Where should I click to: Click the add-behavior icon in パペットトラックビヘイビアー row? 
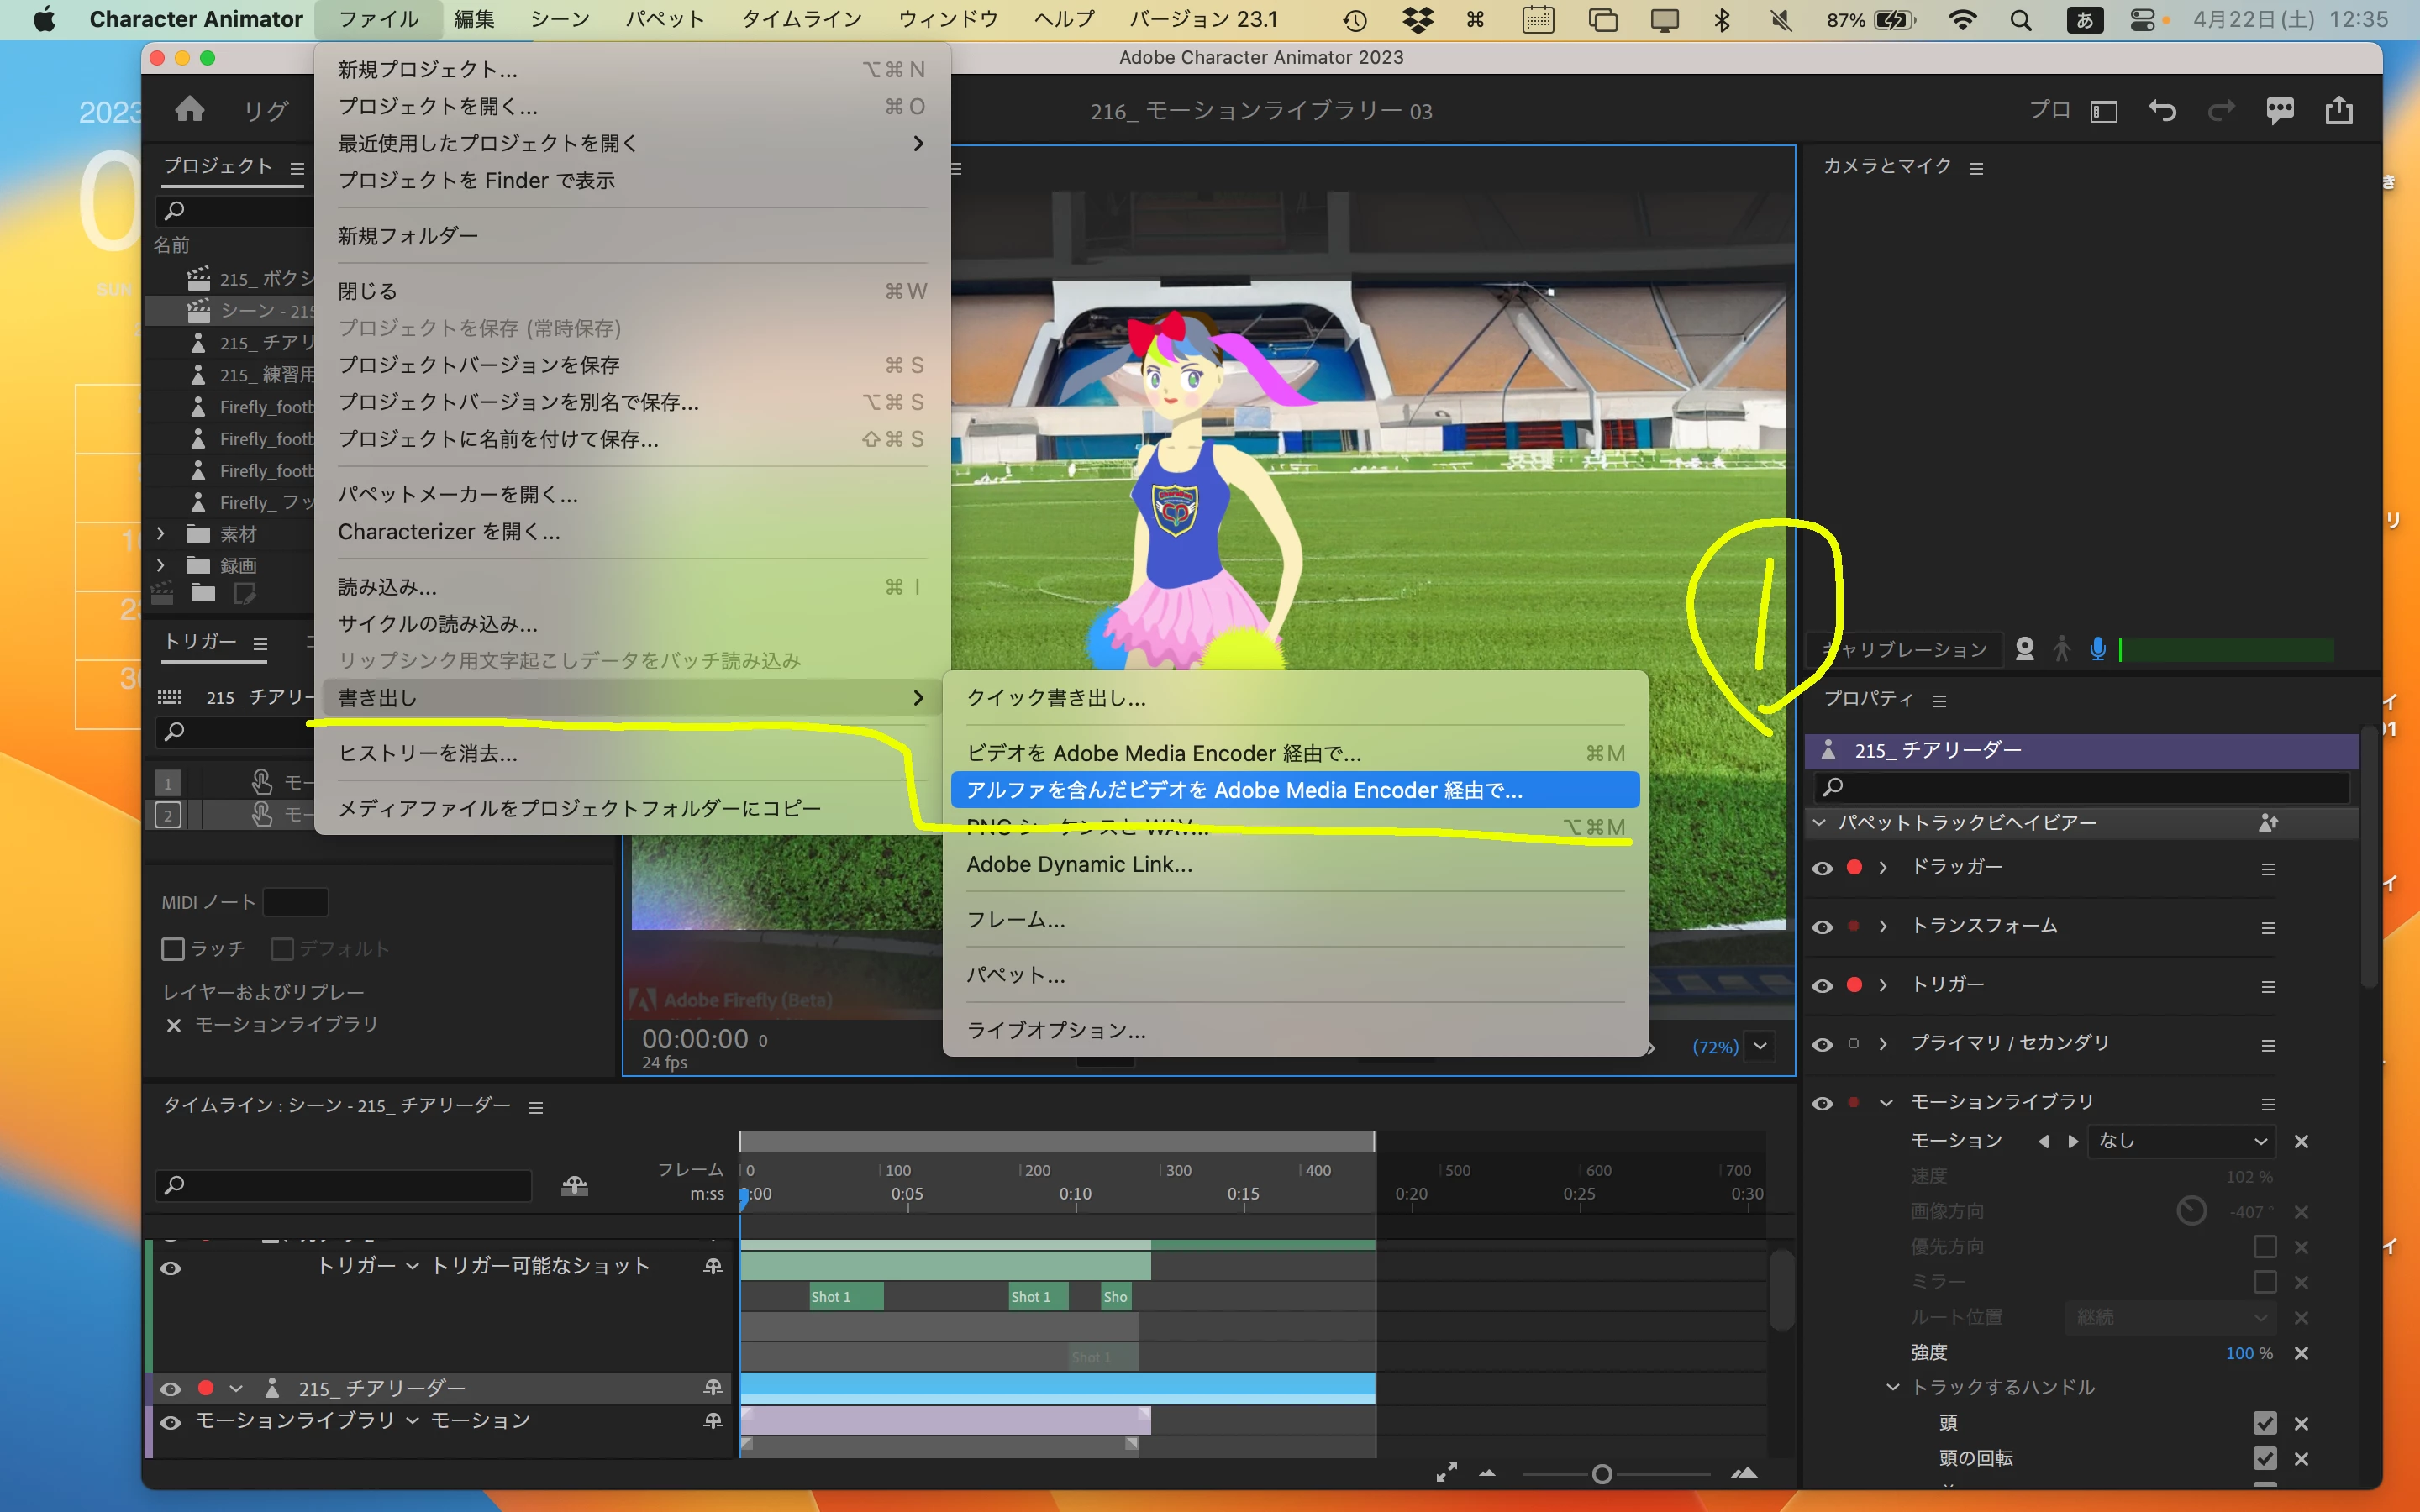[2268, 823]
